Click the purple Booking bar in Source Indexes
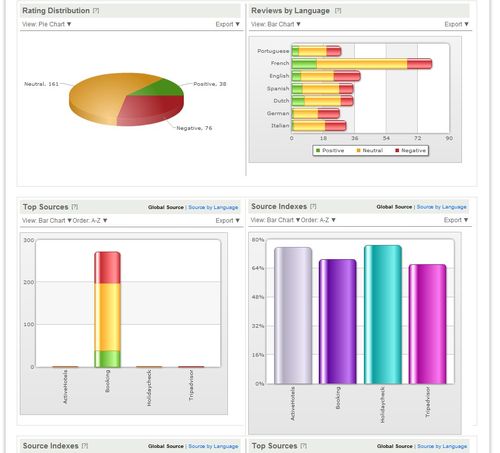 (x=338, y=322)
